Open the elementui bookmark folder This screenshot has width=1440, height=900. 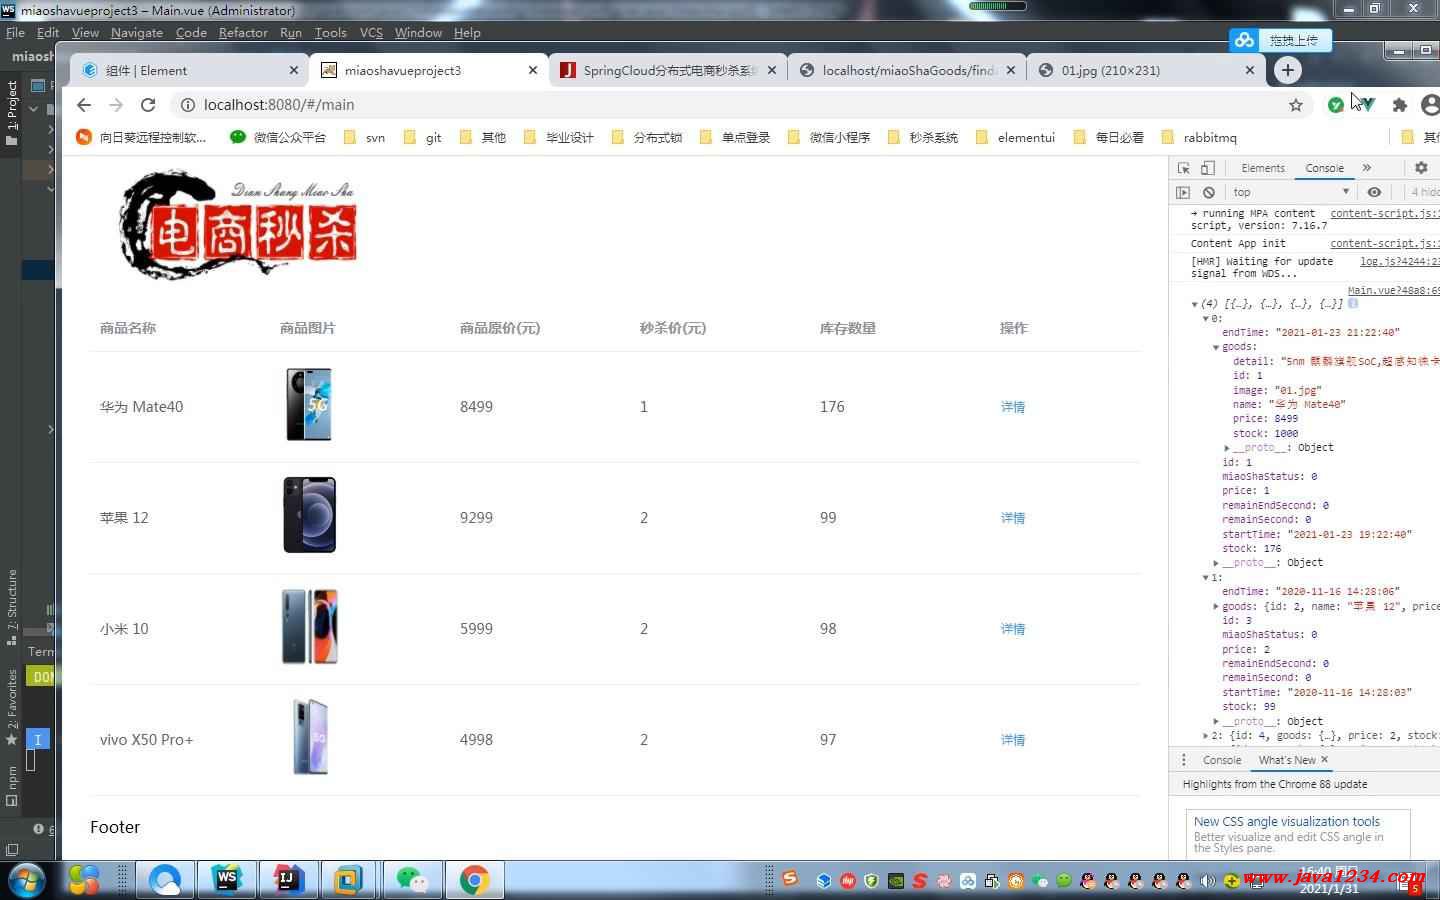click(x=1015, y=137)
